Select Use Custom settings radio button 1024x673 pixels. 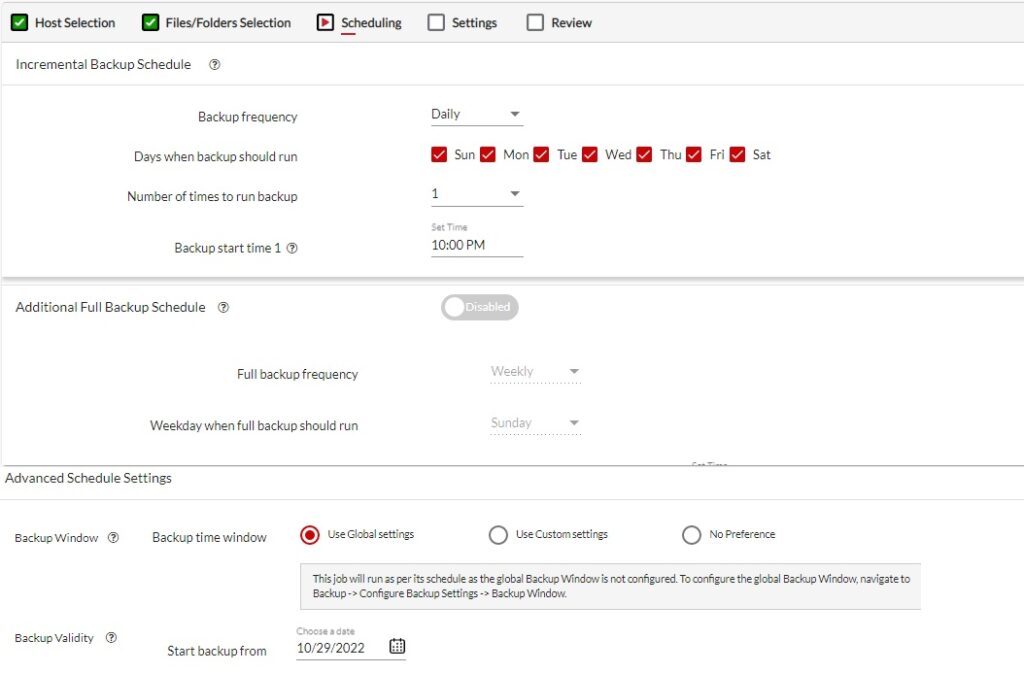498,535
